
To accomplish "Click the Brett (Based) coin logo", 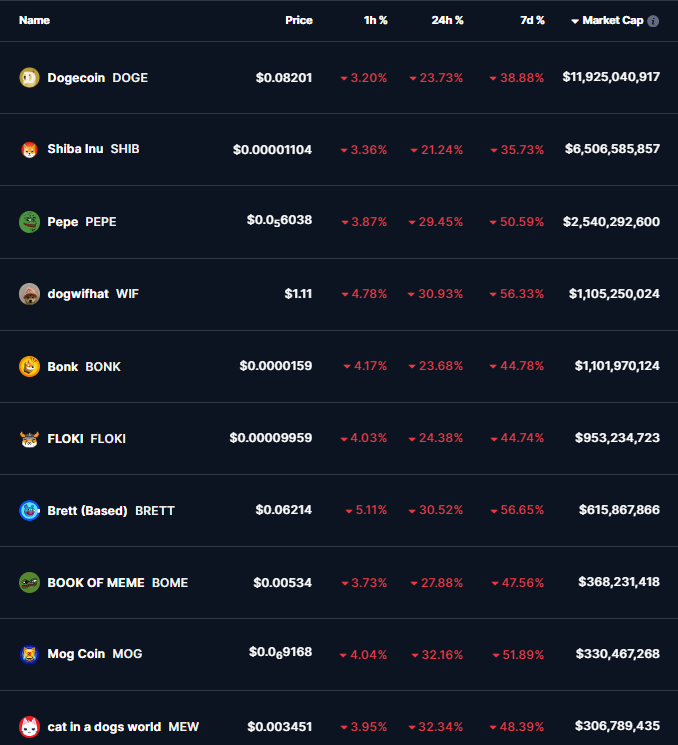I will point(29,511).
